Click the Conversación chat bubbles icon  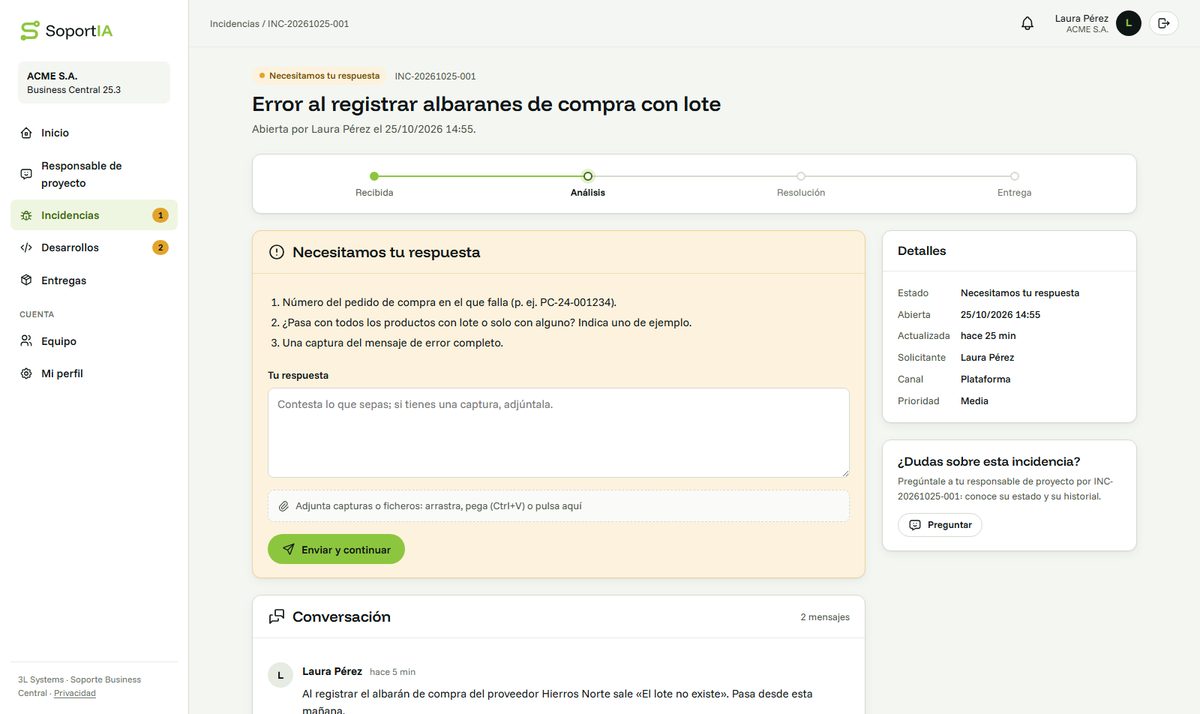pyautogui.click(x=277, y=617)
